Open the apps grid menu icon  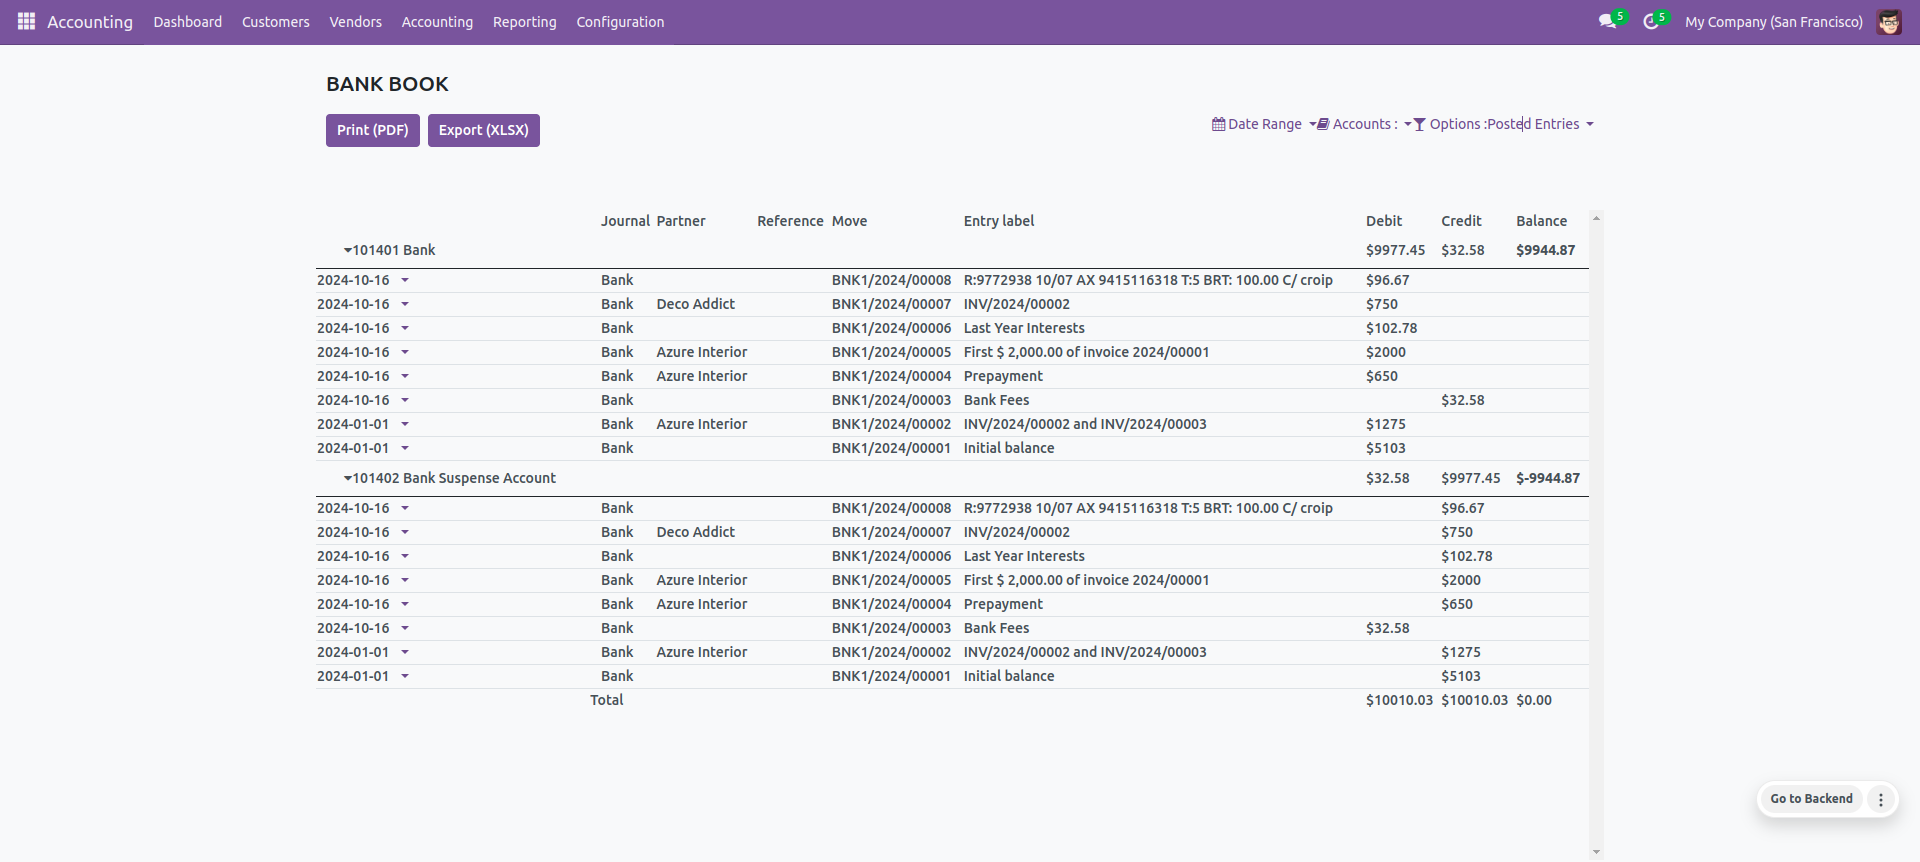pyautogui.click(x=26, y=21)
